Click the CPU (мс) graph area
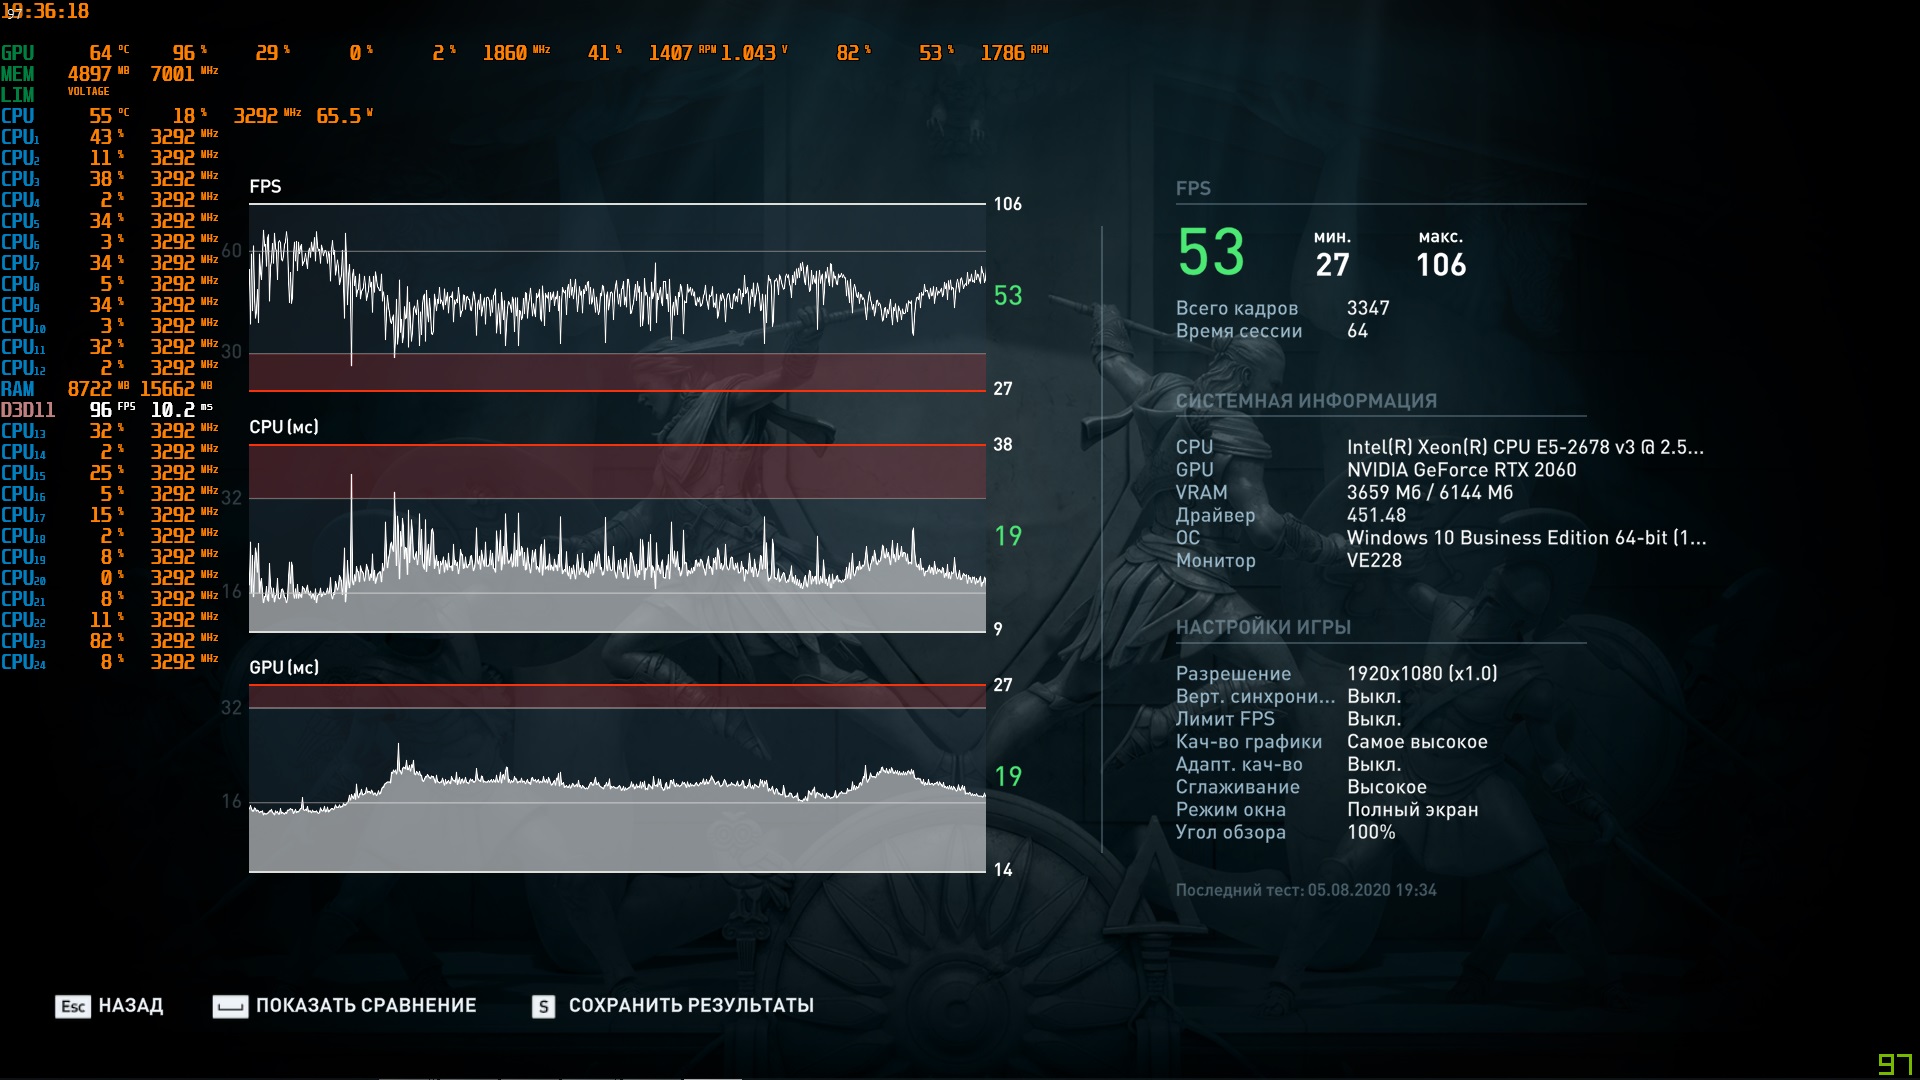The image size is (1920, 1080). point(617,540)
